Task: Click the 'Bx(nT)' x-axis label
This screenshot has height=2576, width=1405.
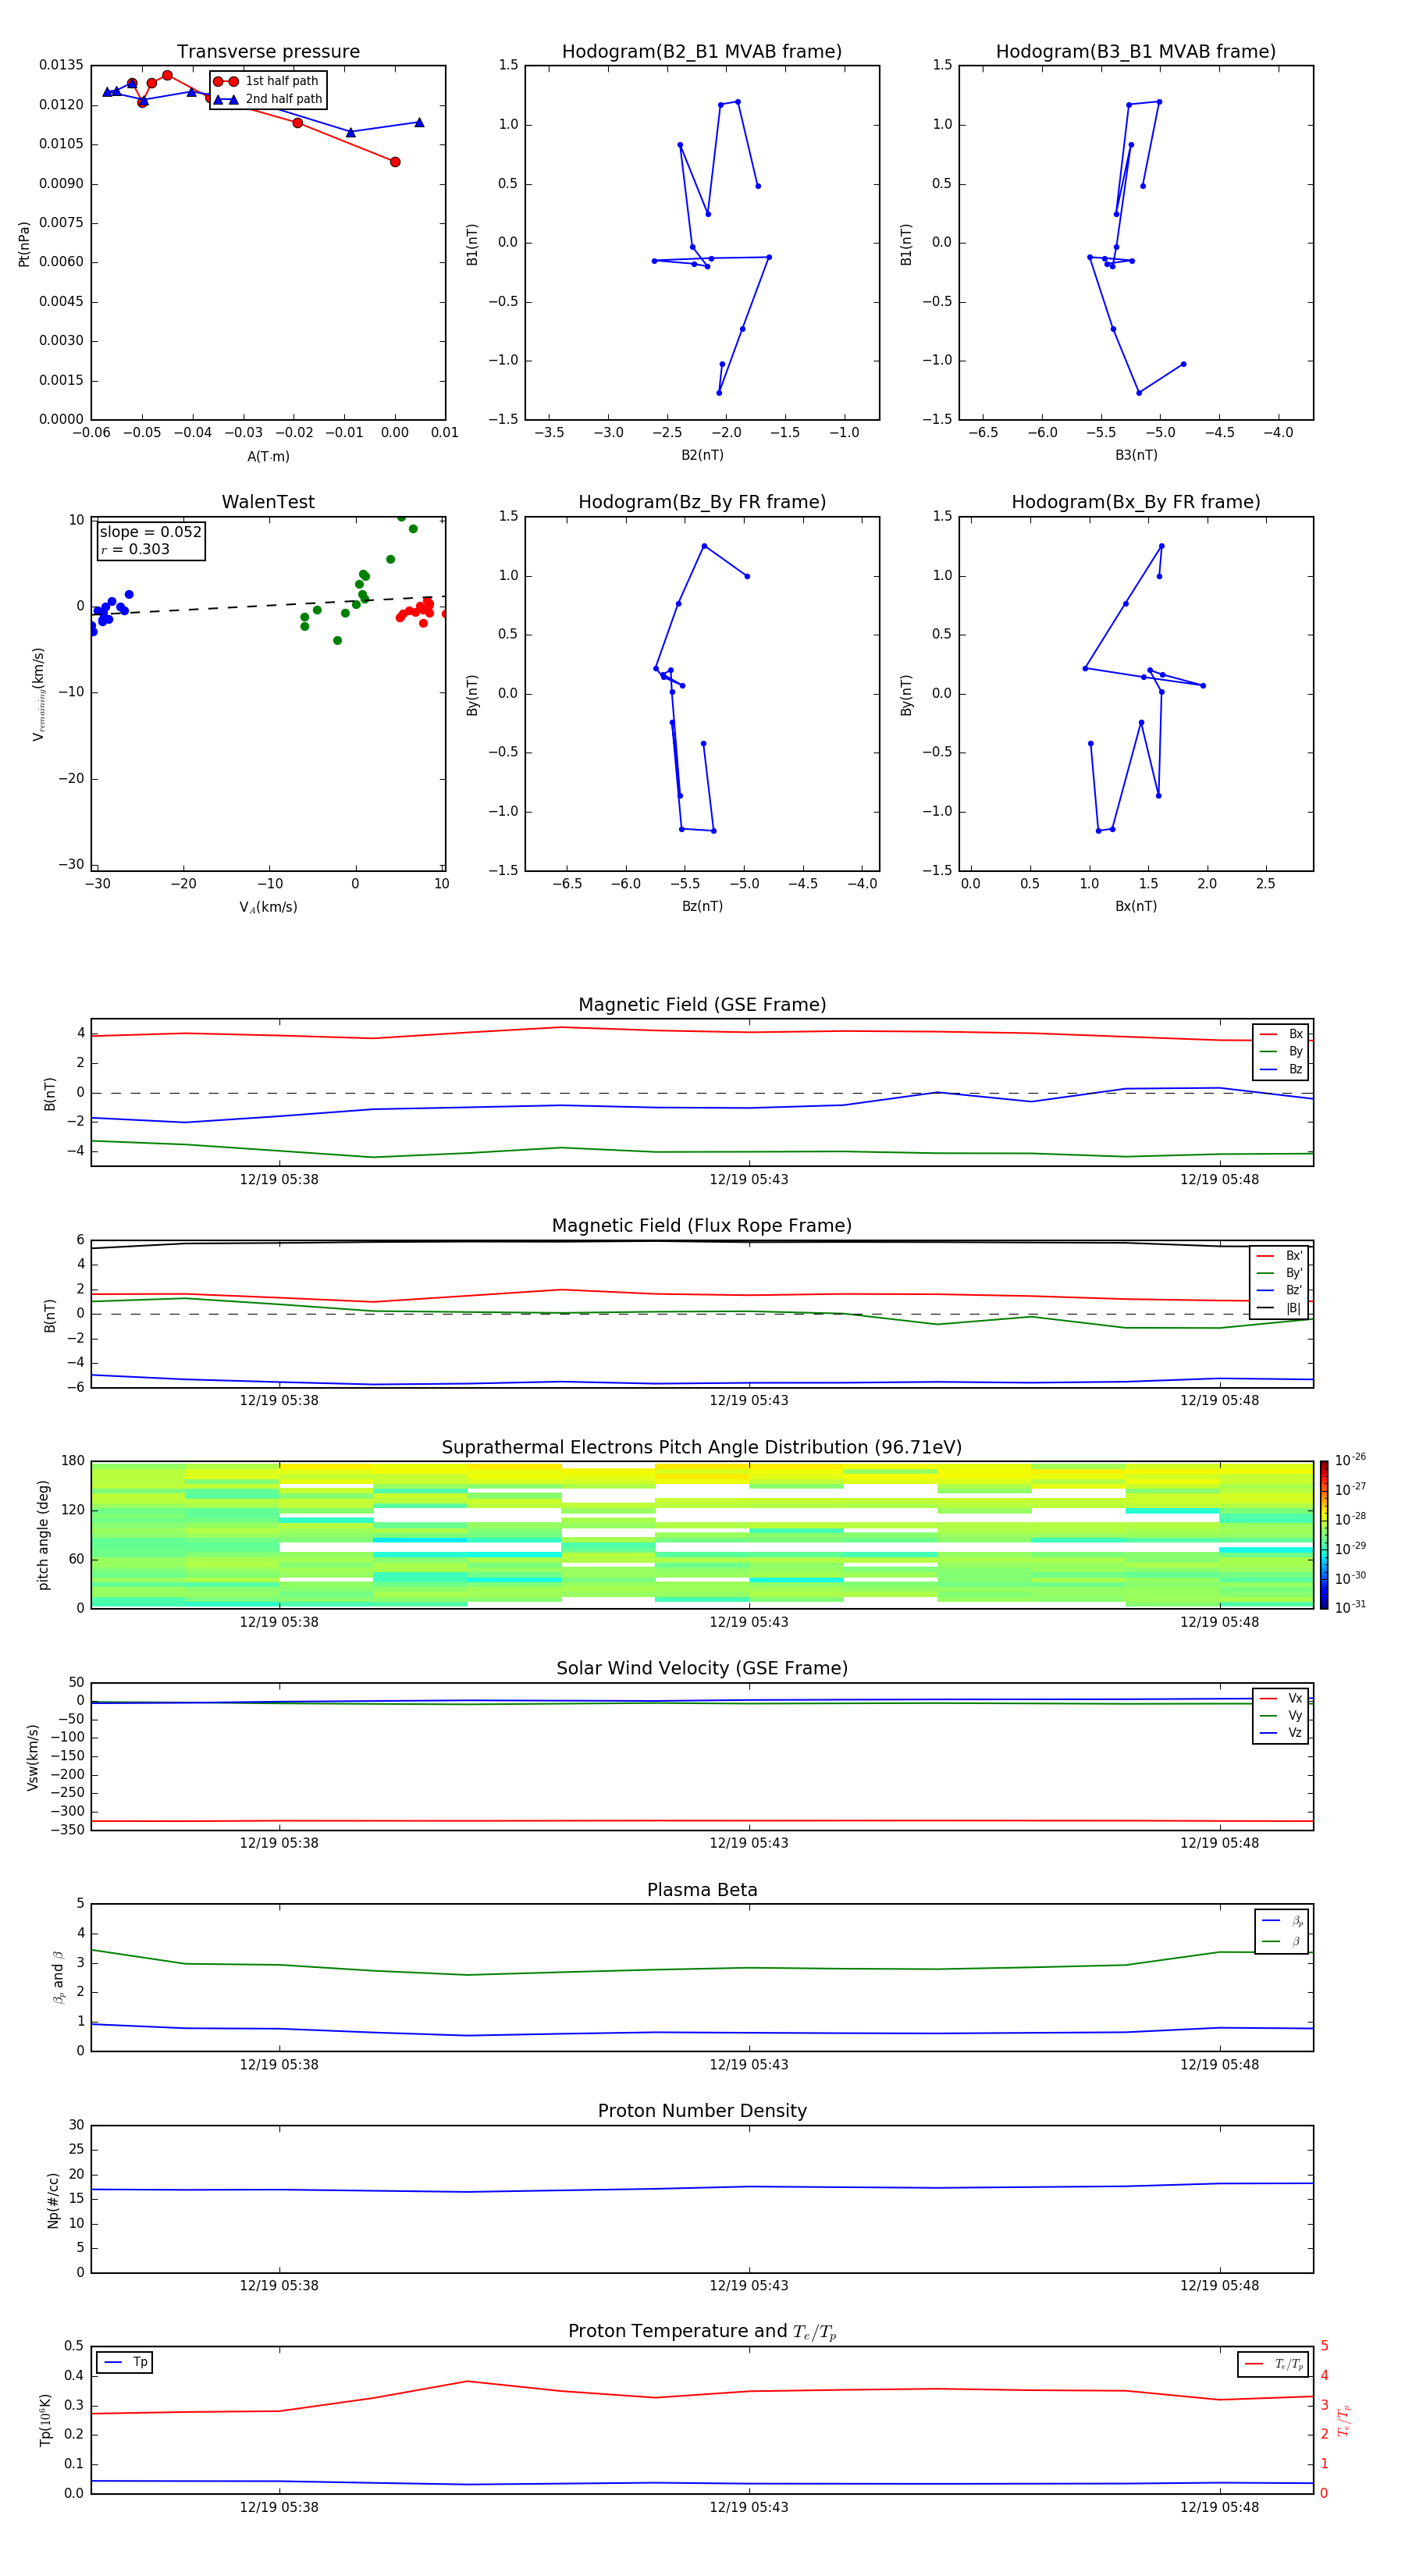Action: coord(1136,906)
